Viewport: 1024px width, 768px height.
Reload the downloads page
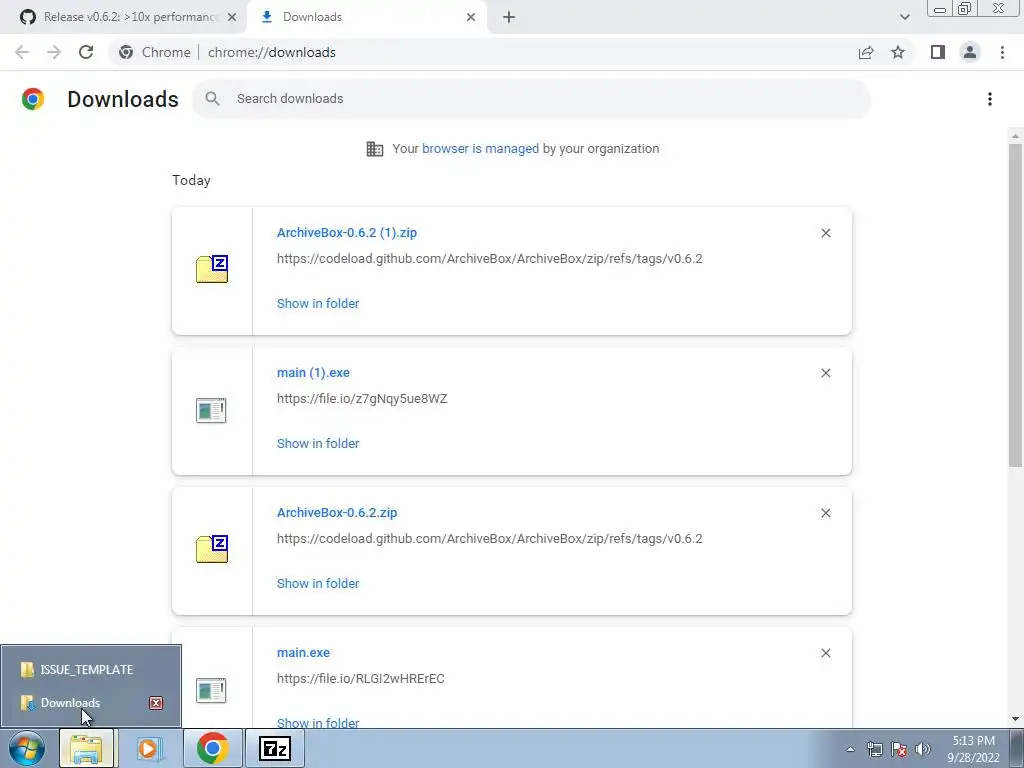pyautogui.click(x=86, y=52)
